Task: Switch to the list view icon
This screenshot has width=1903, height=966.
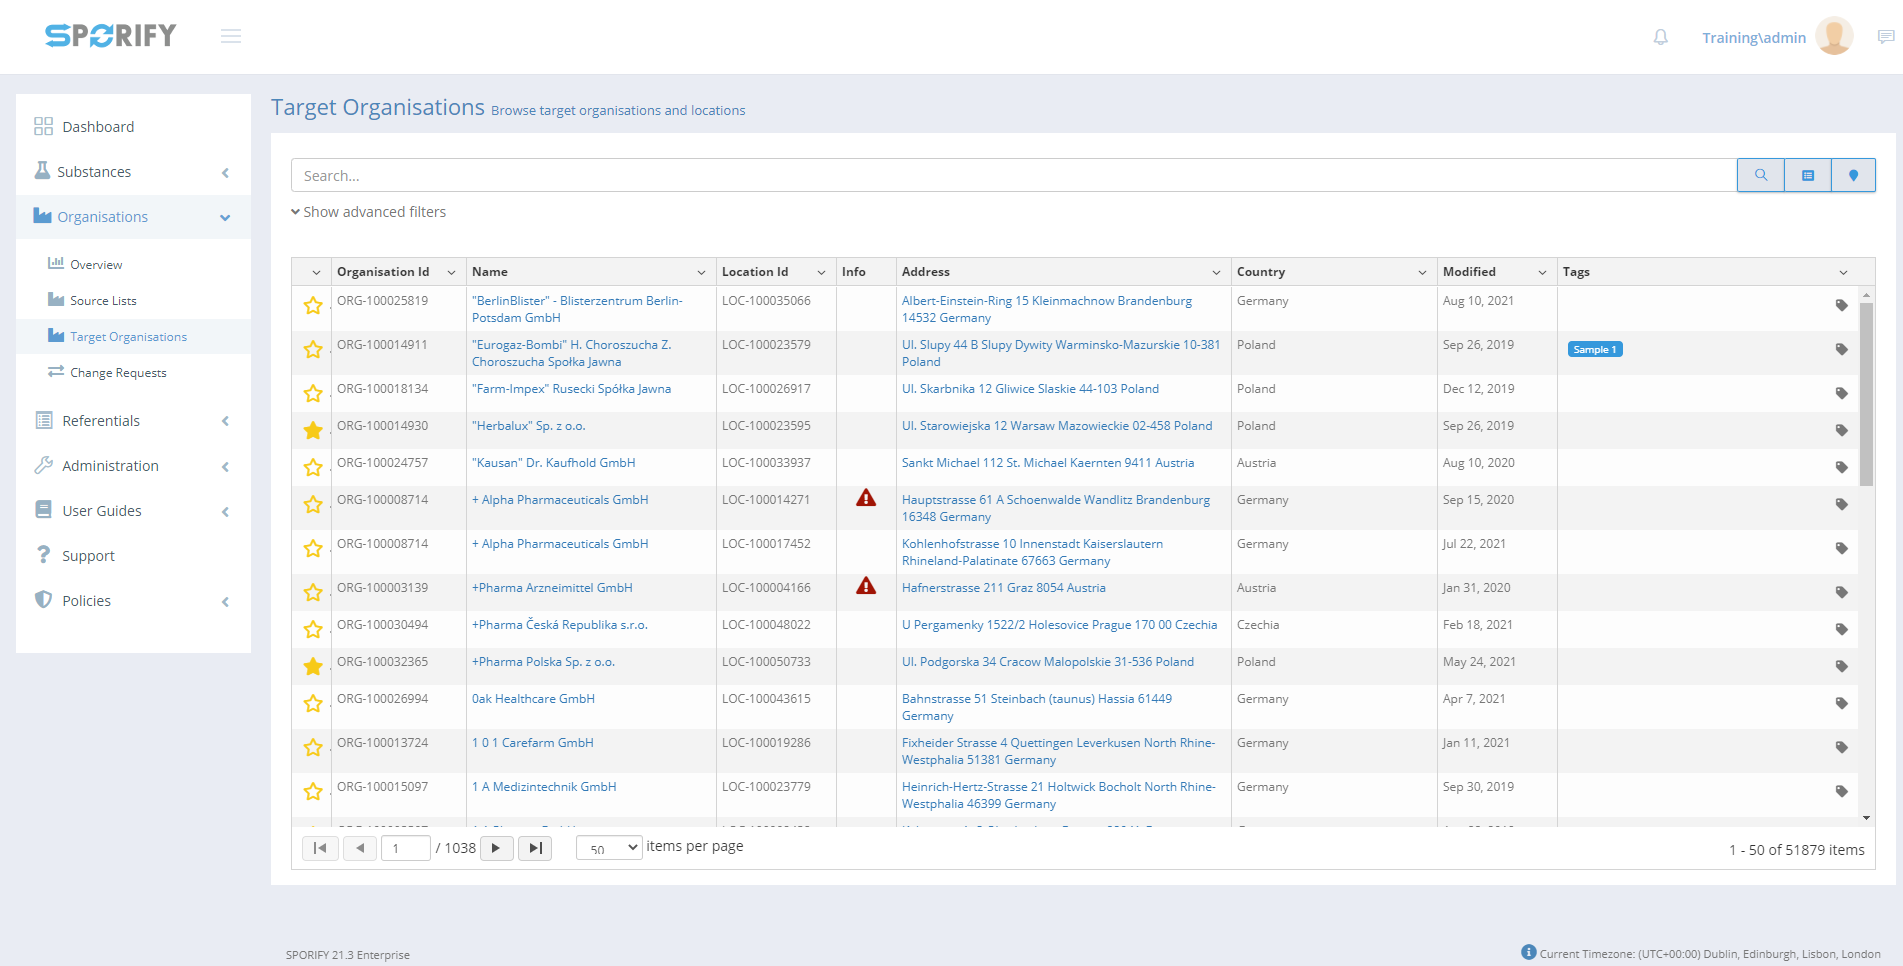Action: tap(1807, 175)
